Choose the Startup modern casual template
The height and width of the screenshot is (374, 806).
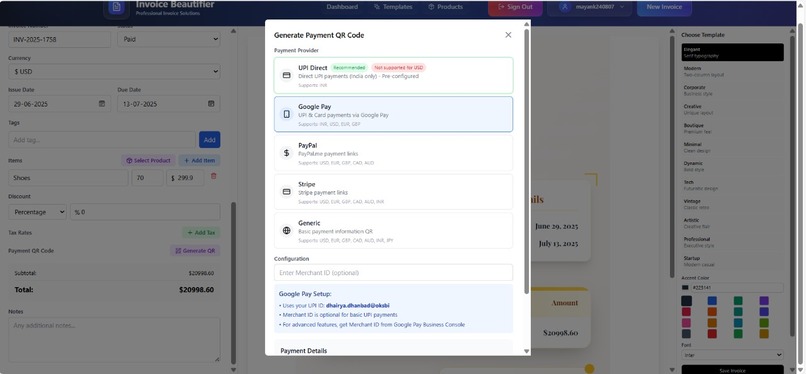point(732,261)
